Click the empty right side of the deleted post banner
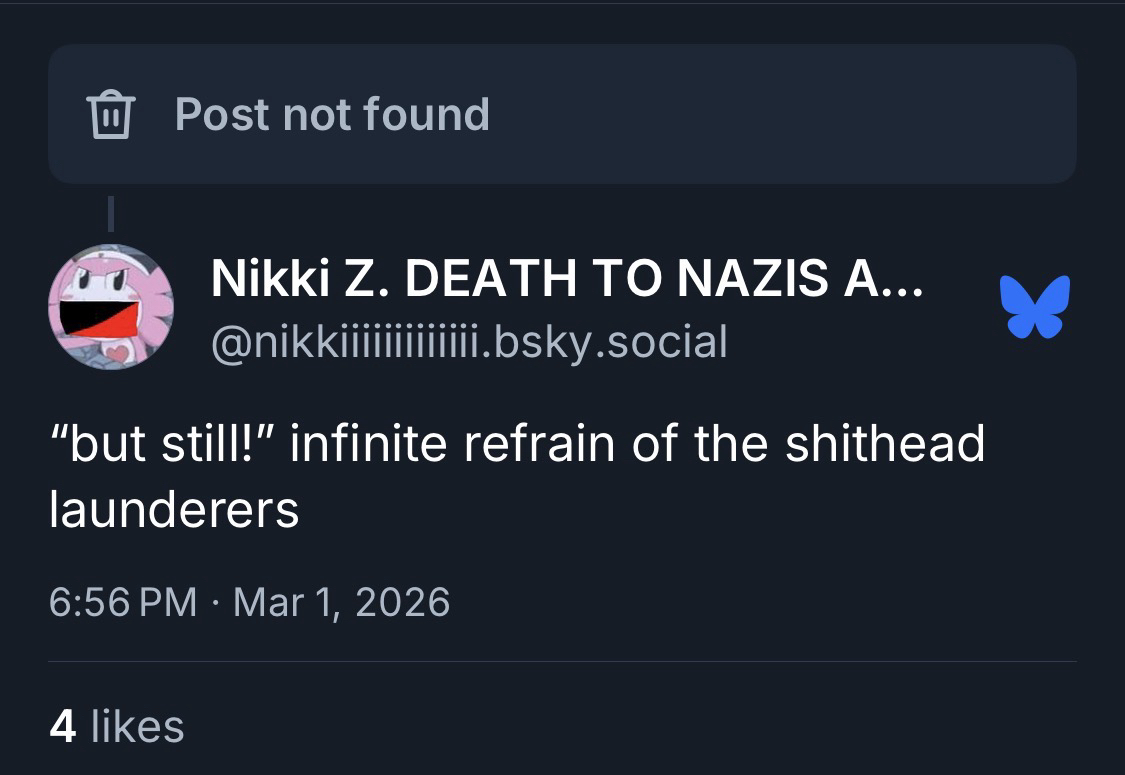1125x775 pixels. click(x=800, y=114)
